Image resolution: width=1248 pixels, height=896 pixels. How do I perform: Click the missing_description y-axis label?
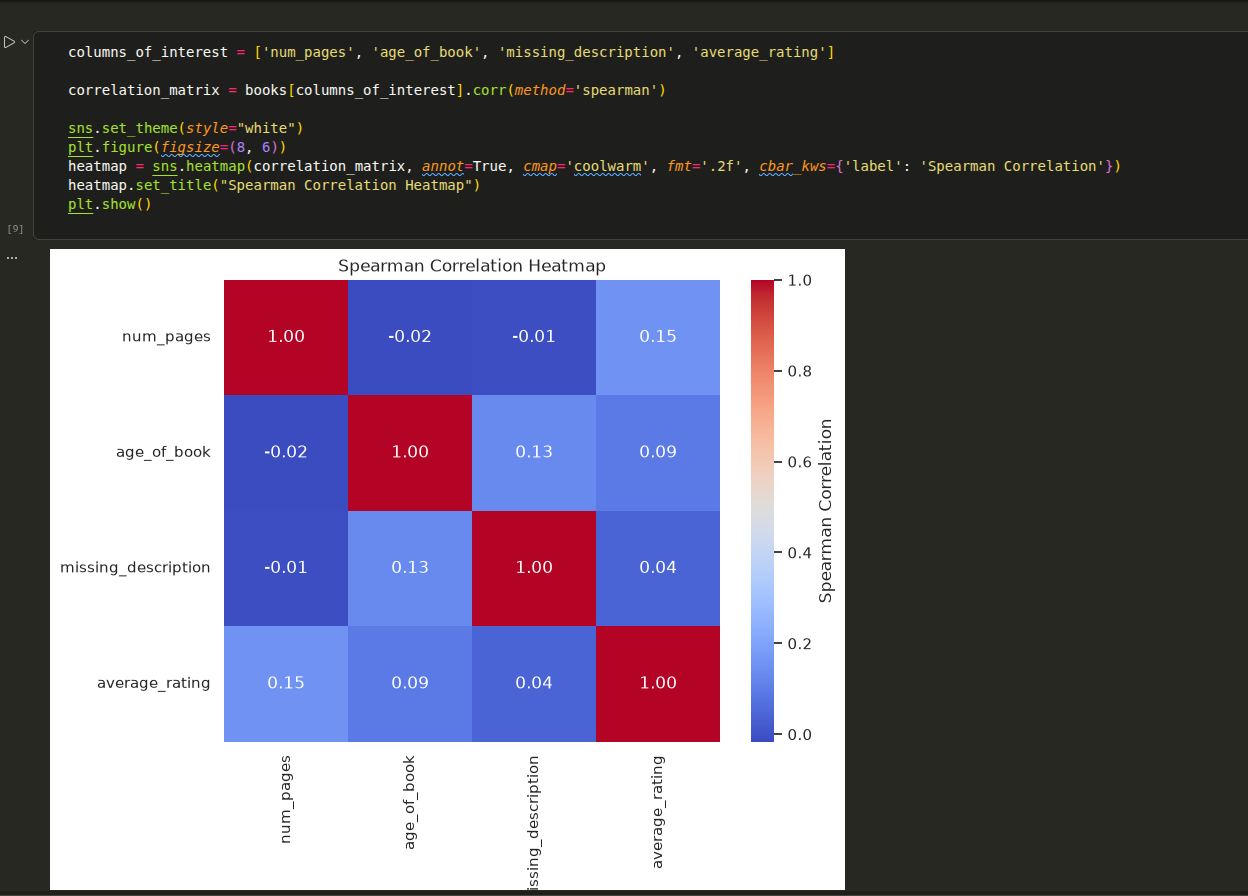(x=135, y=568)
